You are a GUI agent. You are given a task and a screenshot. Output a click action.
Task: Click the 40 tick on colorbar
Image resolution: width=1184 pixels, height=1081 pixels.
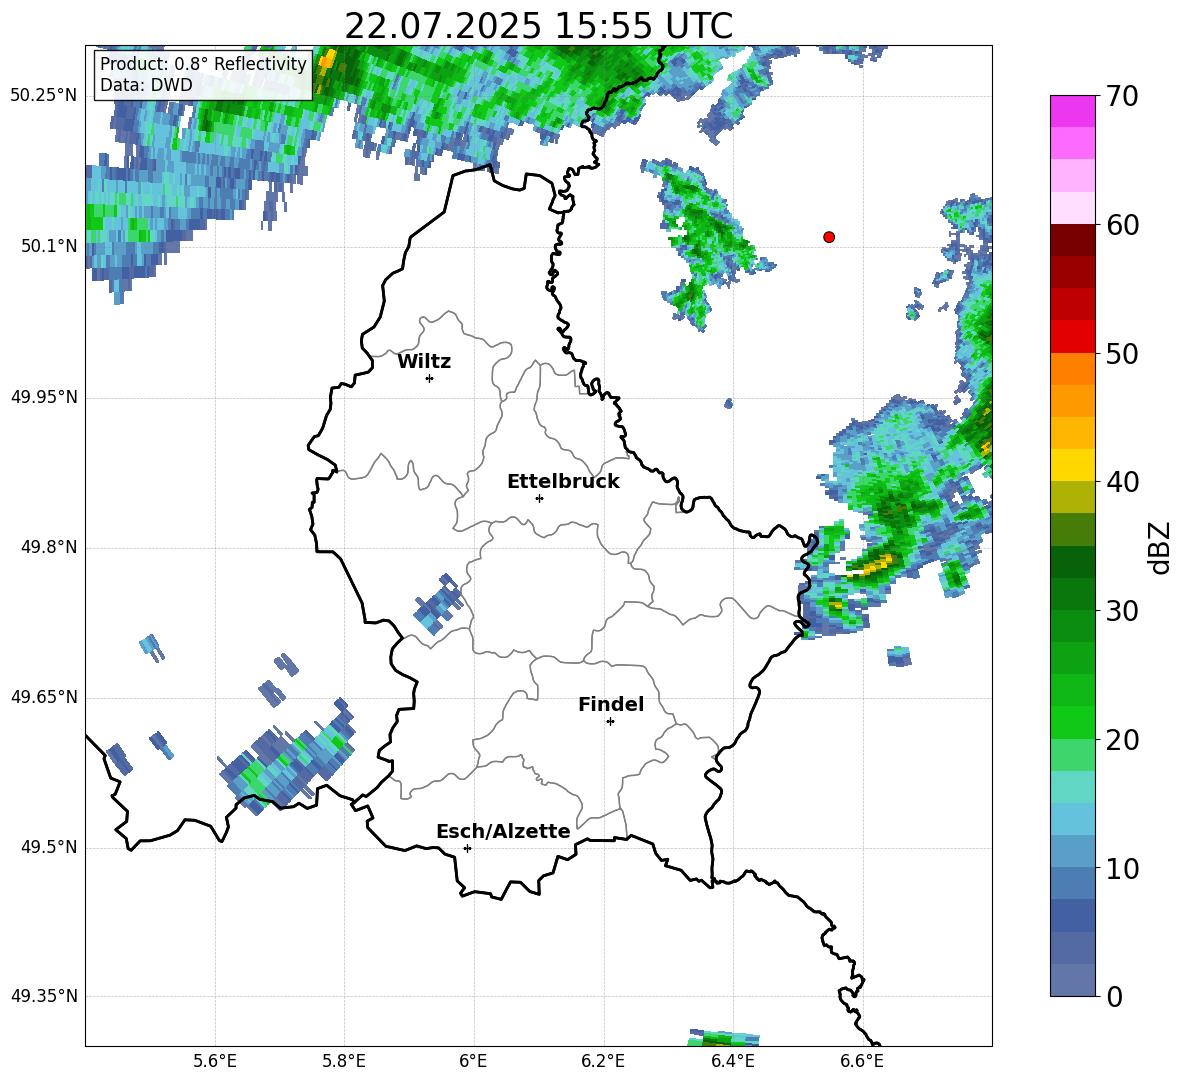coord(1122,482)
